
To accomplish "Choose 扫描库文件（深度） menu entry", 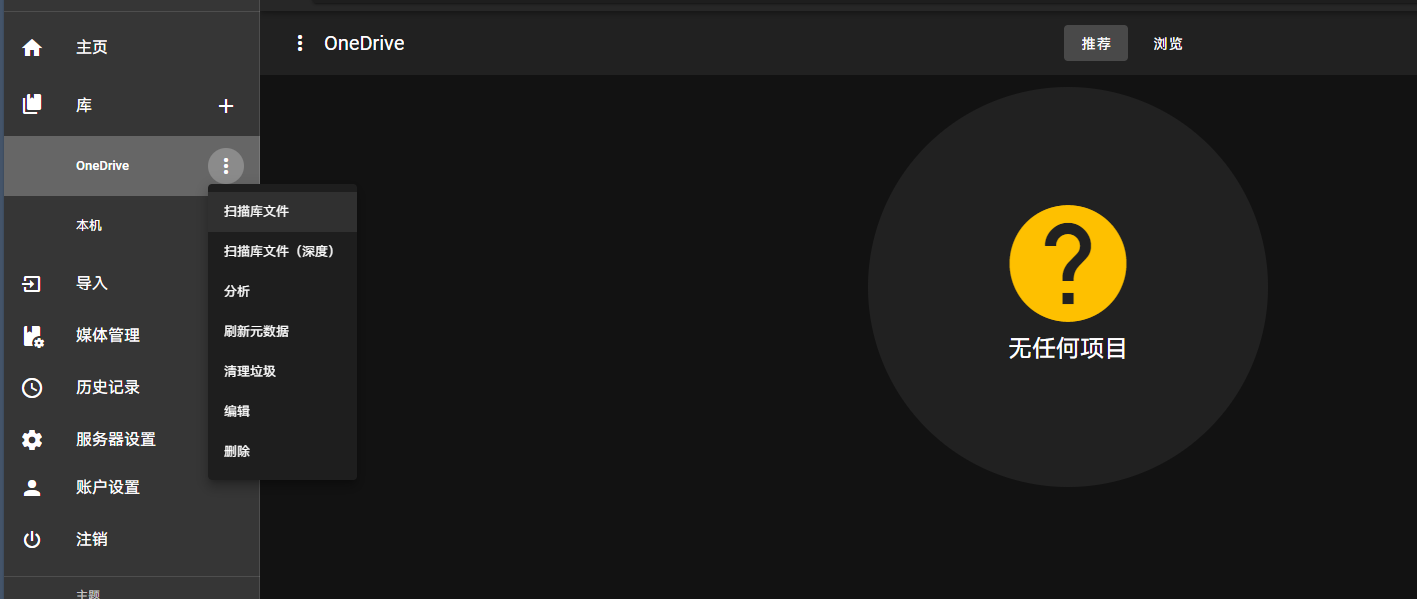I will [282, 252].
